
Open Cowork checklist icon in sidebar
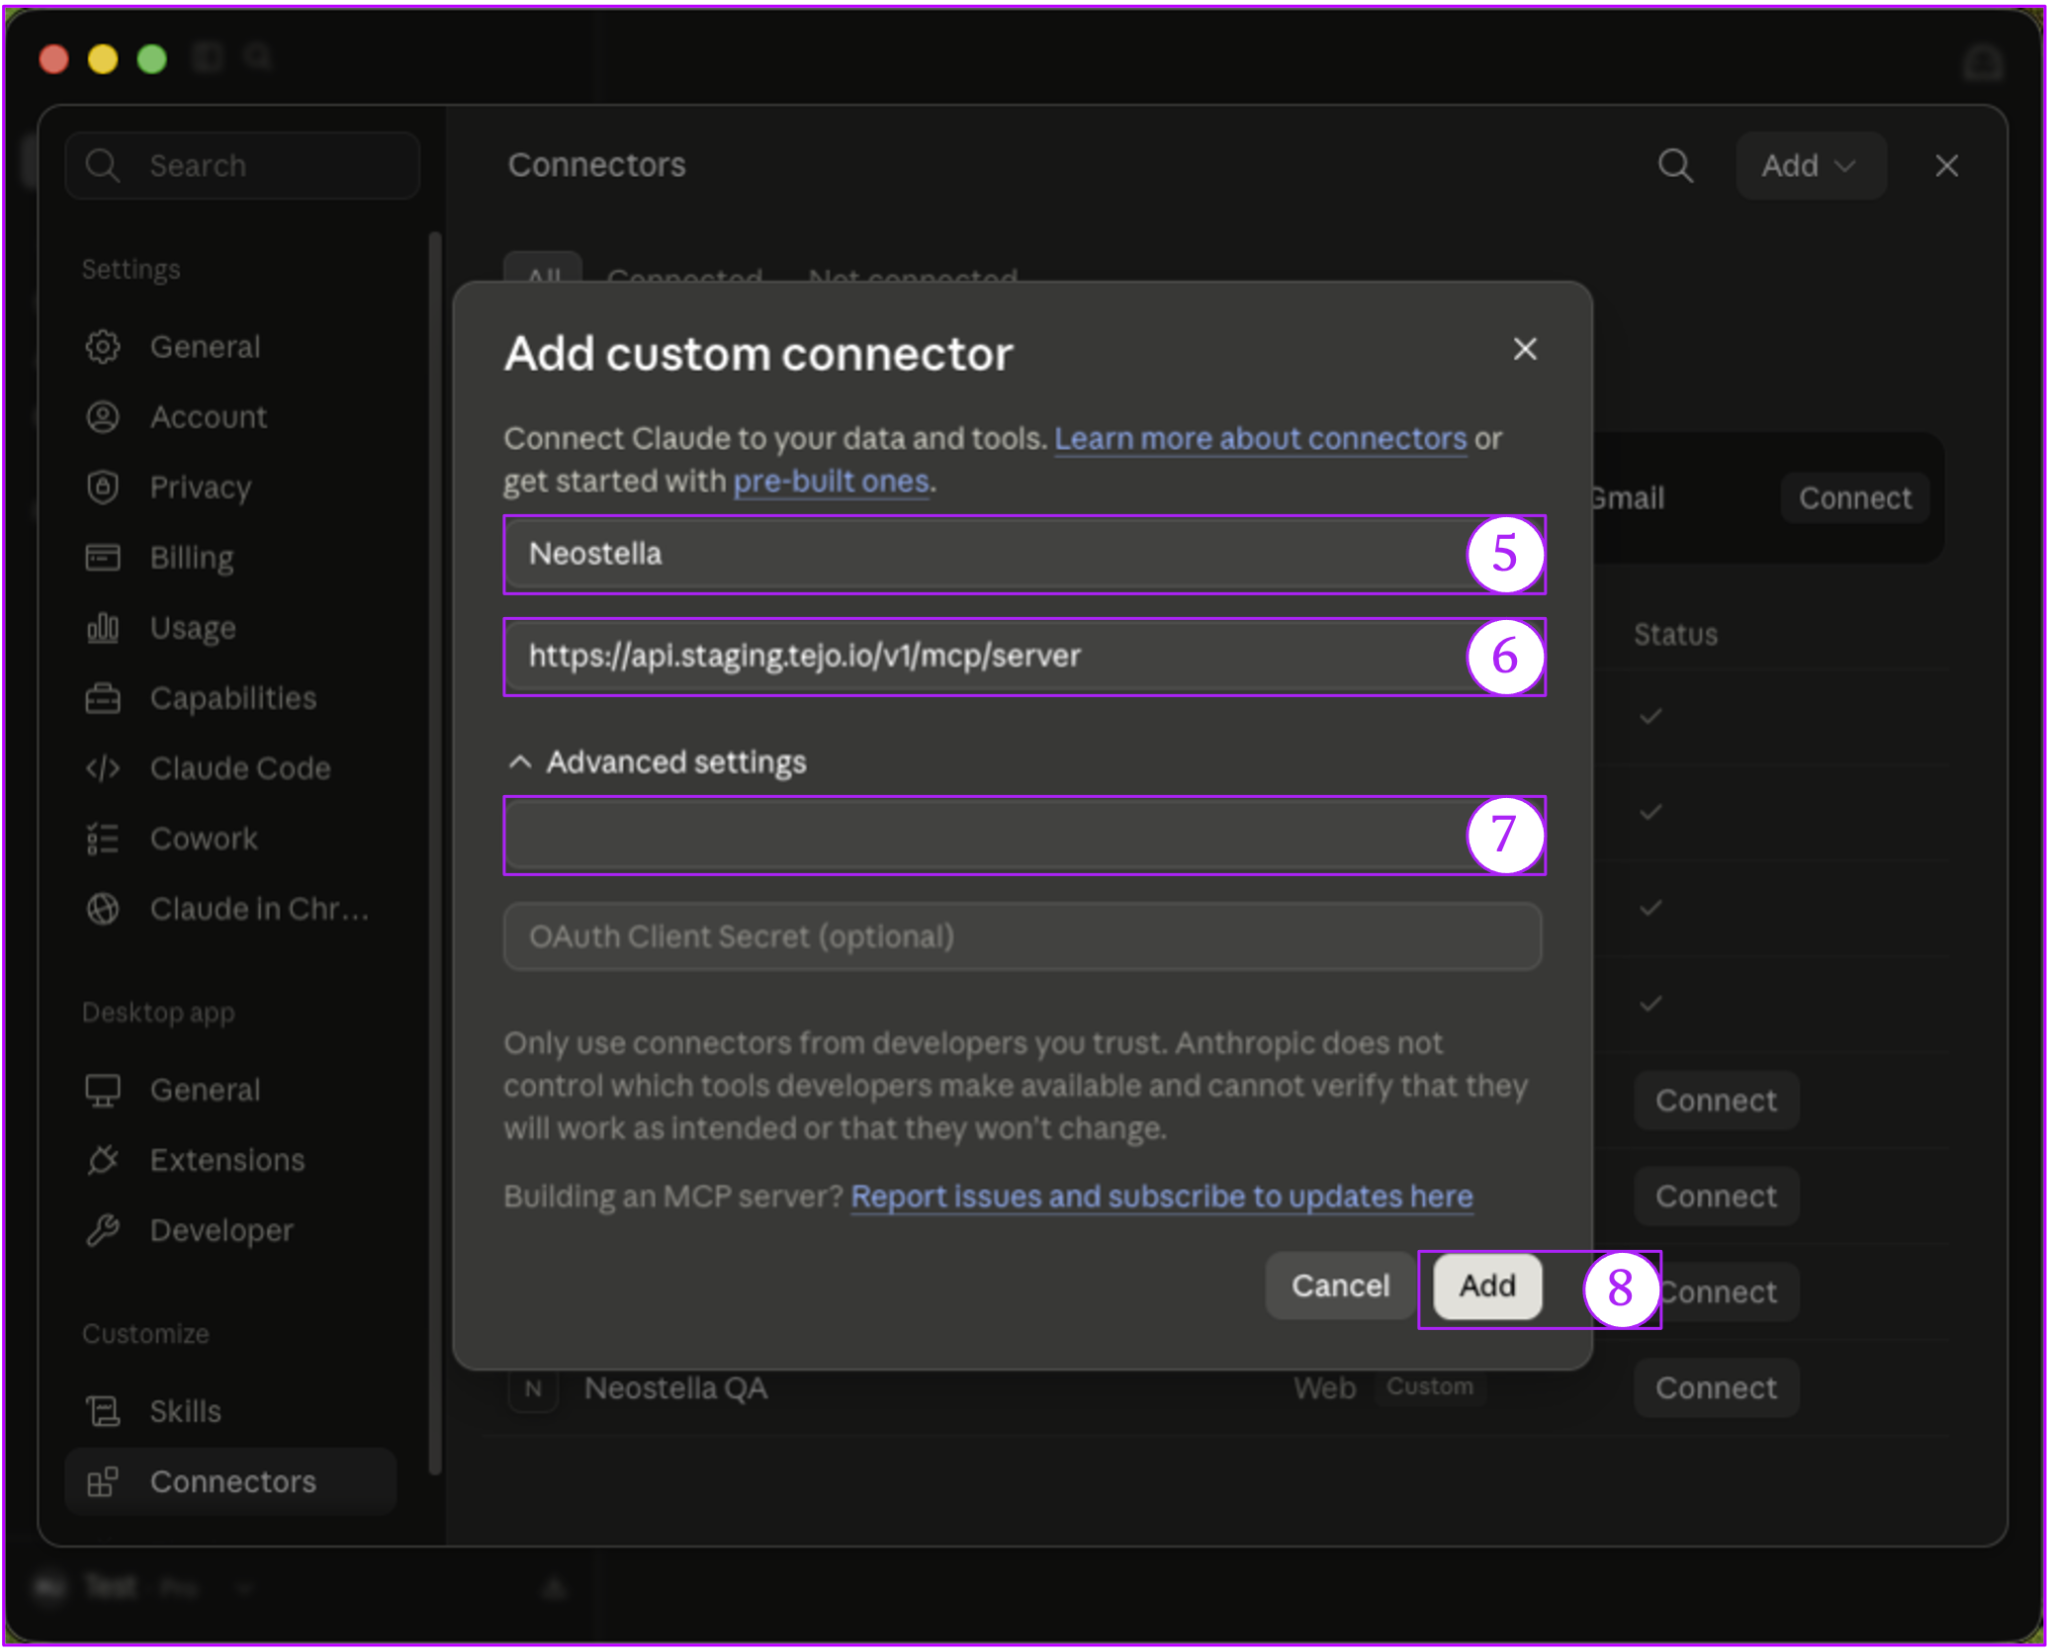[x=102, y=838]
